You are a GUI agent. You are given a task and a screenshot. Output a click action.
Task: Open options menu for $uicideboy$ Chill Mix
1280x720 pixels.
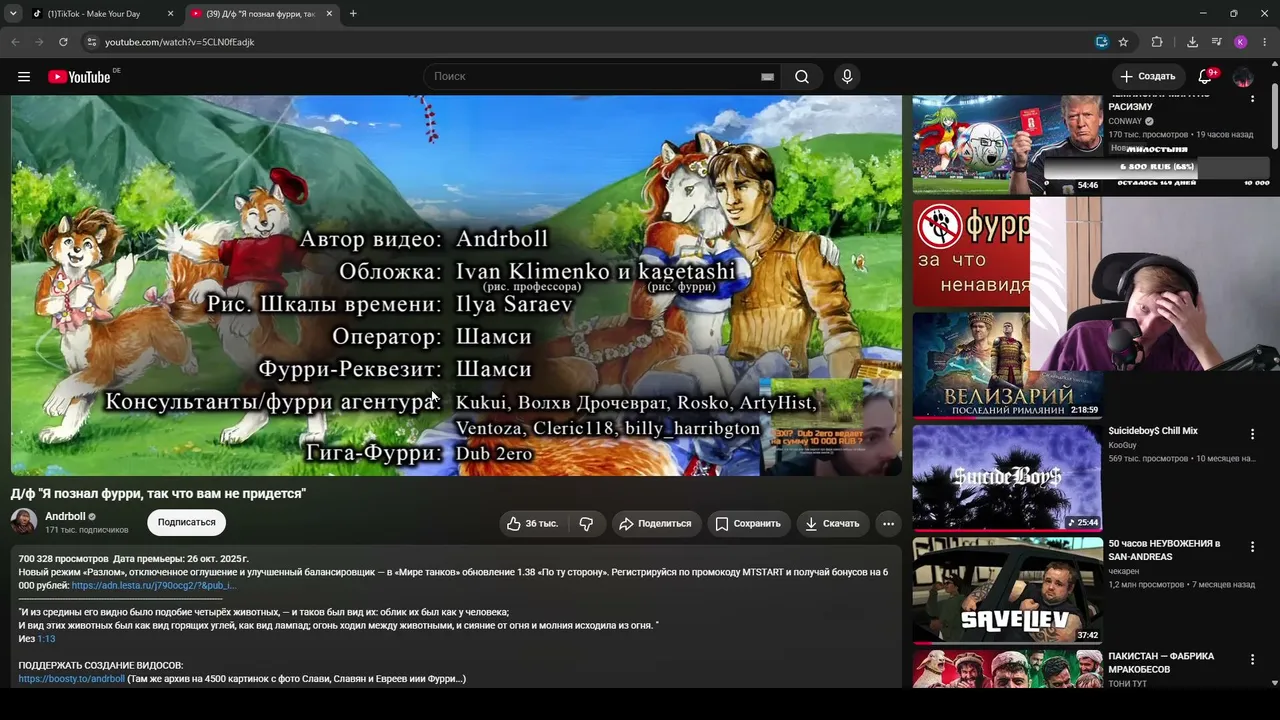point(1252,434)
